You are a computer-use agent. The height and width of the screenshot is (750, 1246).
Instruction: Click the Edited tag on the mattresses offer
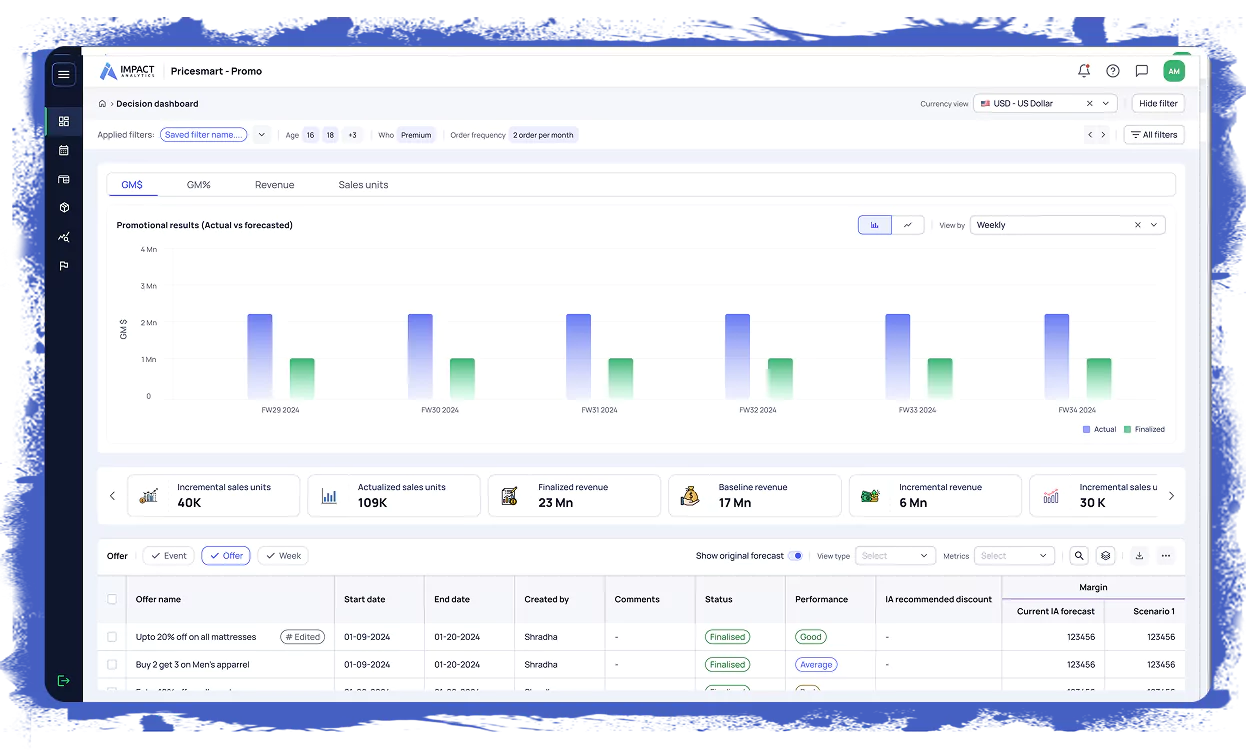[x=303, y=637]
